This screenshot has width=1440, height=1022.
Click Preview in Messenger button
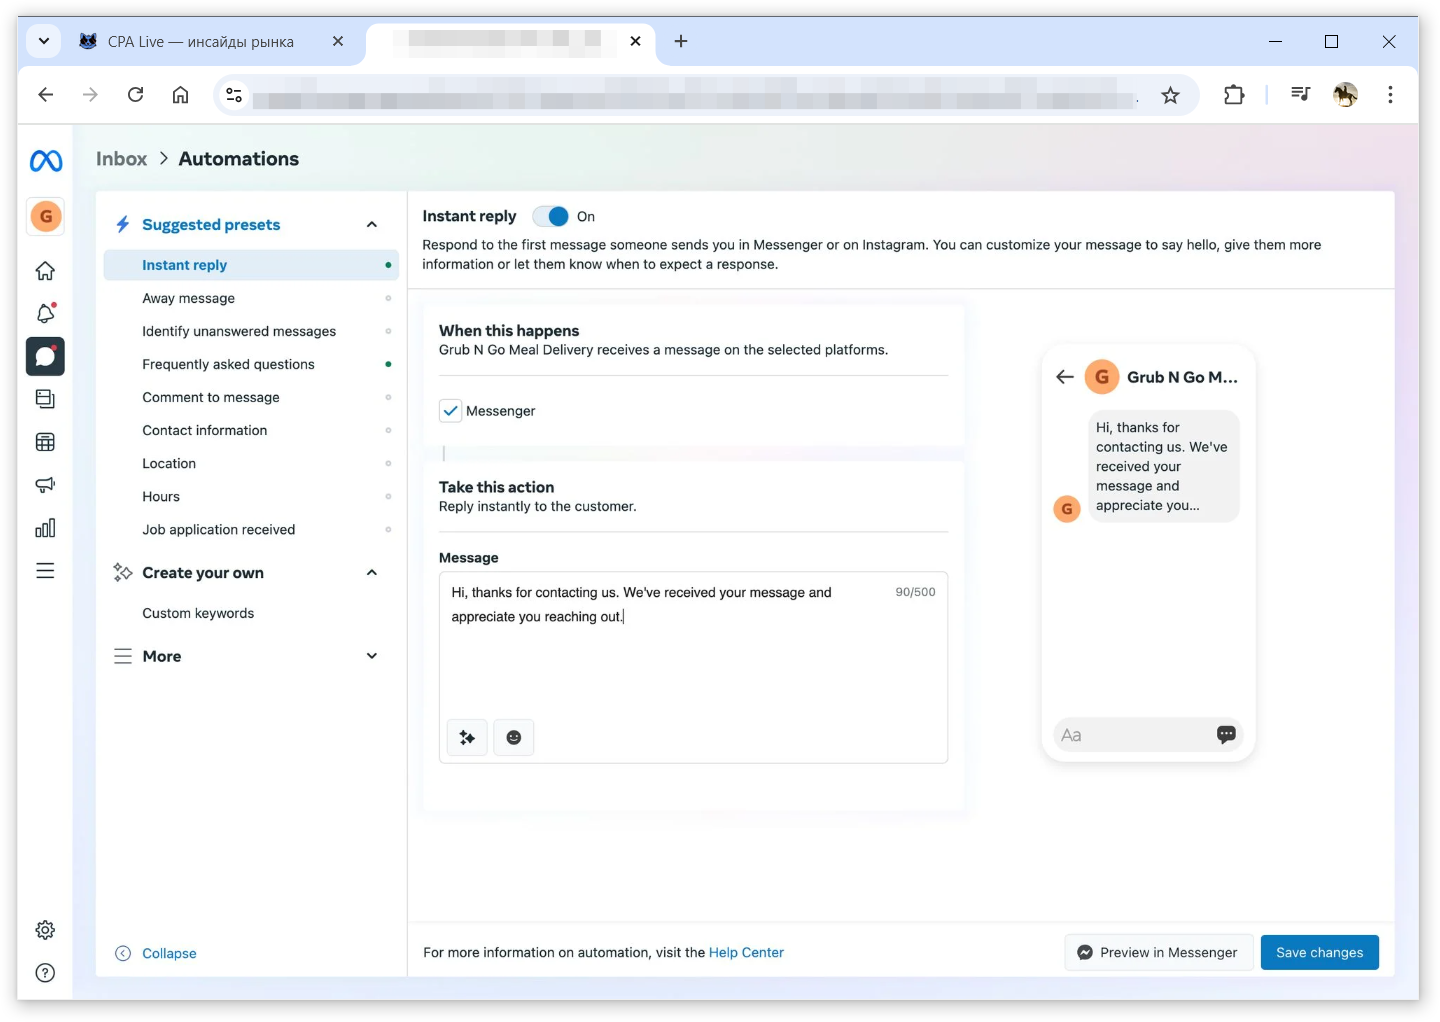coord(1158,953)
